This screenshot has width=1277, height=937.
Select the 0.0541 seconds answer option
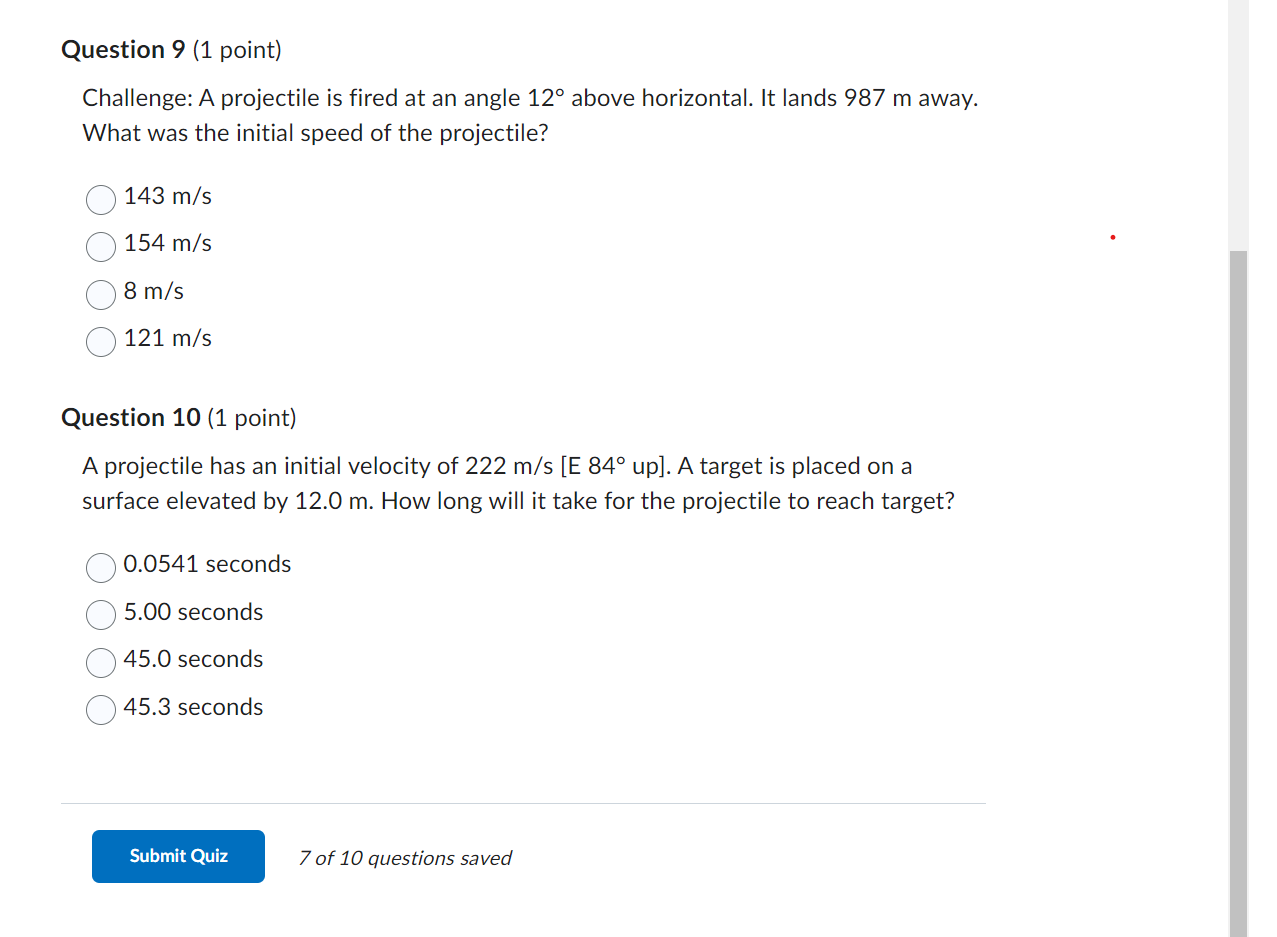pos(100,568)
